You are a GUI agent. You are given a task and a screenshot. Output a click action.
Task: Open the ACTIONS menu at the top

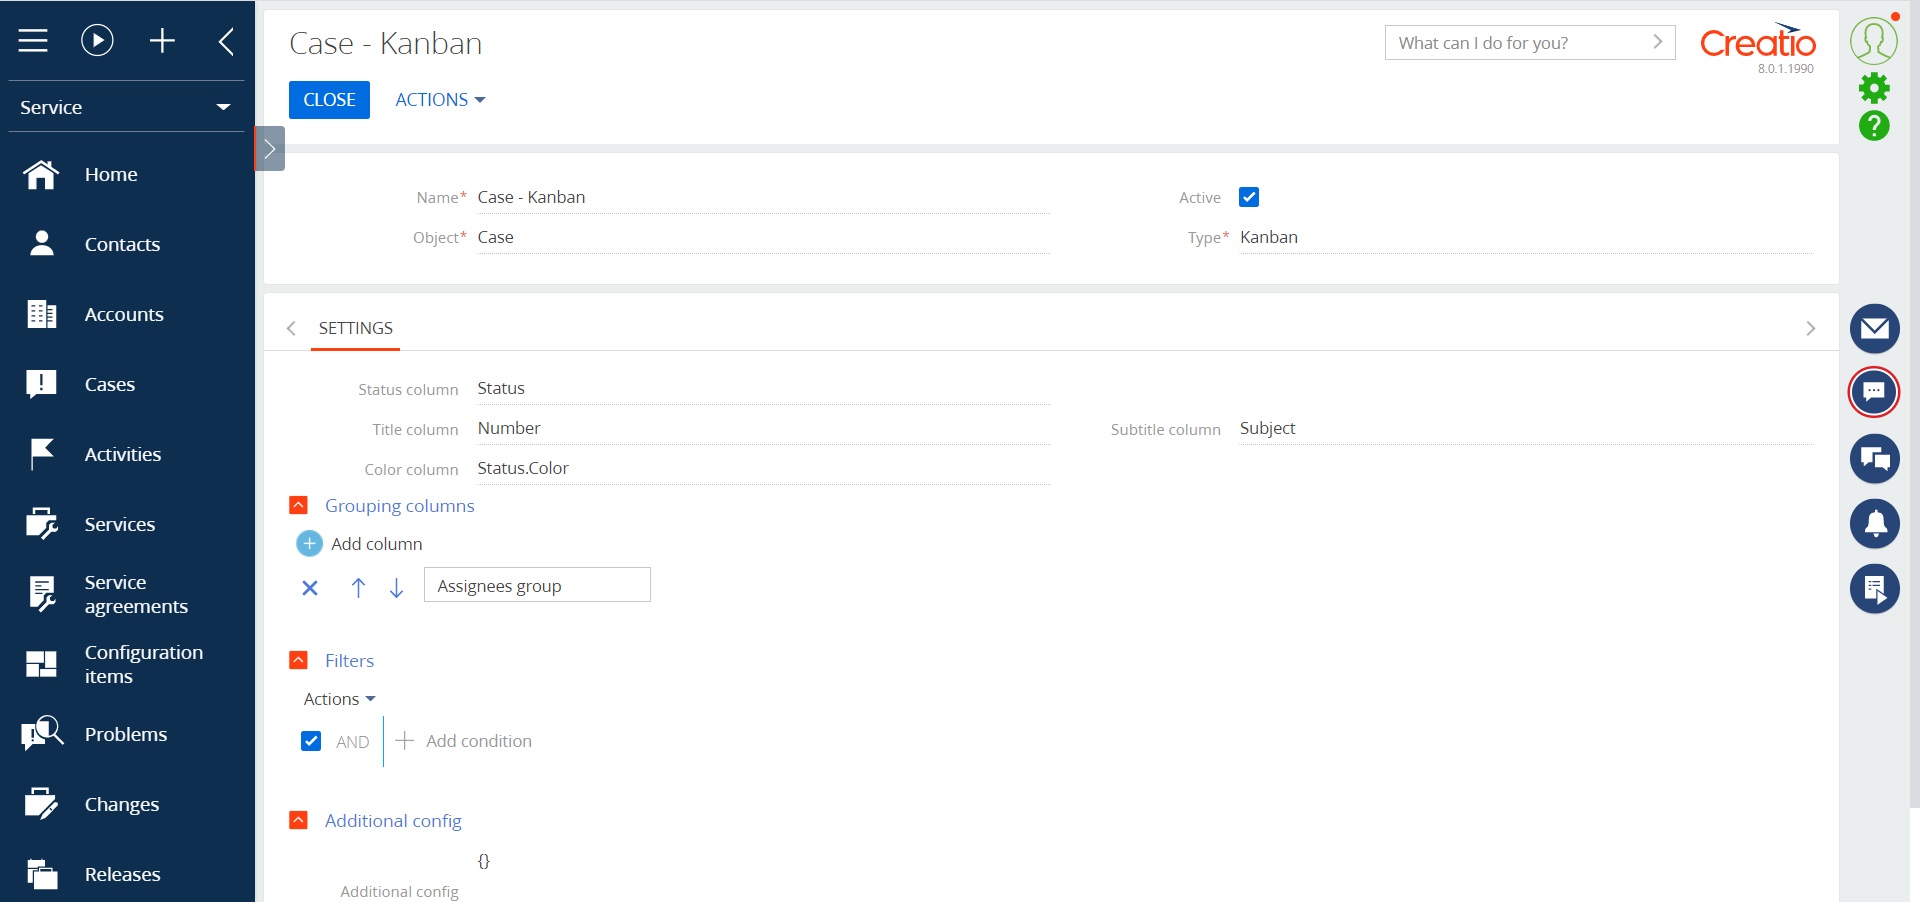click(x=439, y=99)
